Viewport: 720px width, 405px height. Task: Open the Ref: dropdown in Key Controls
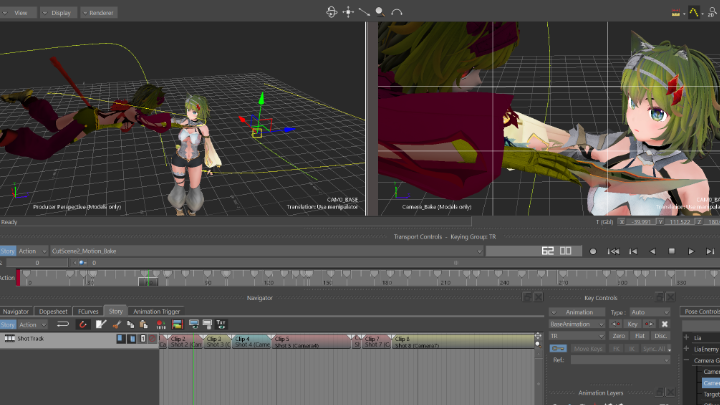(620, 360)
